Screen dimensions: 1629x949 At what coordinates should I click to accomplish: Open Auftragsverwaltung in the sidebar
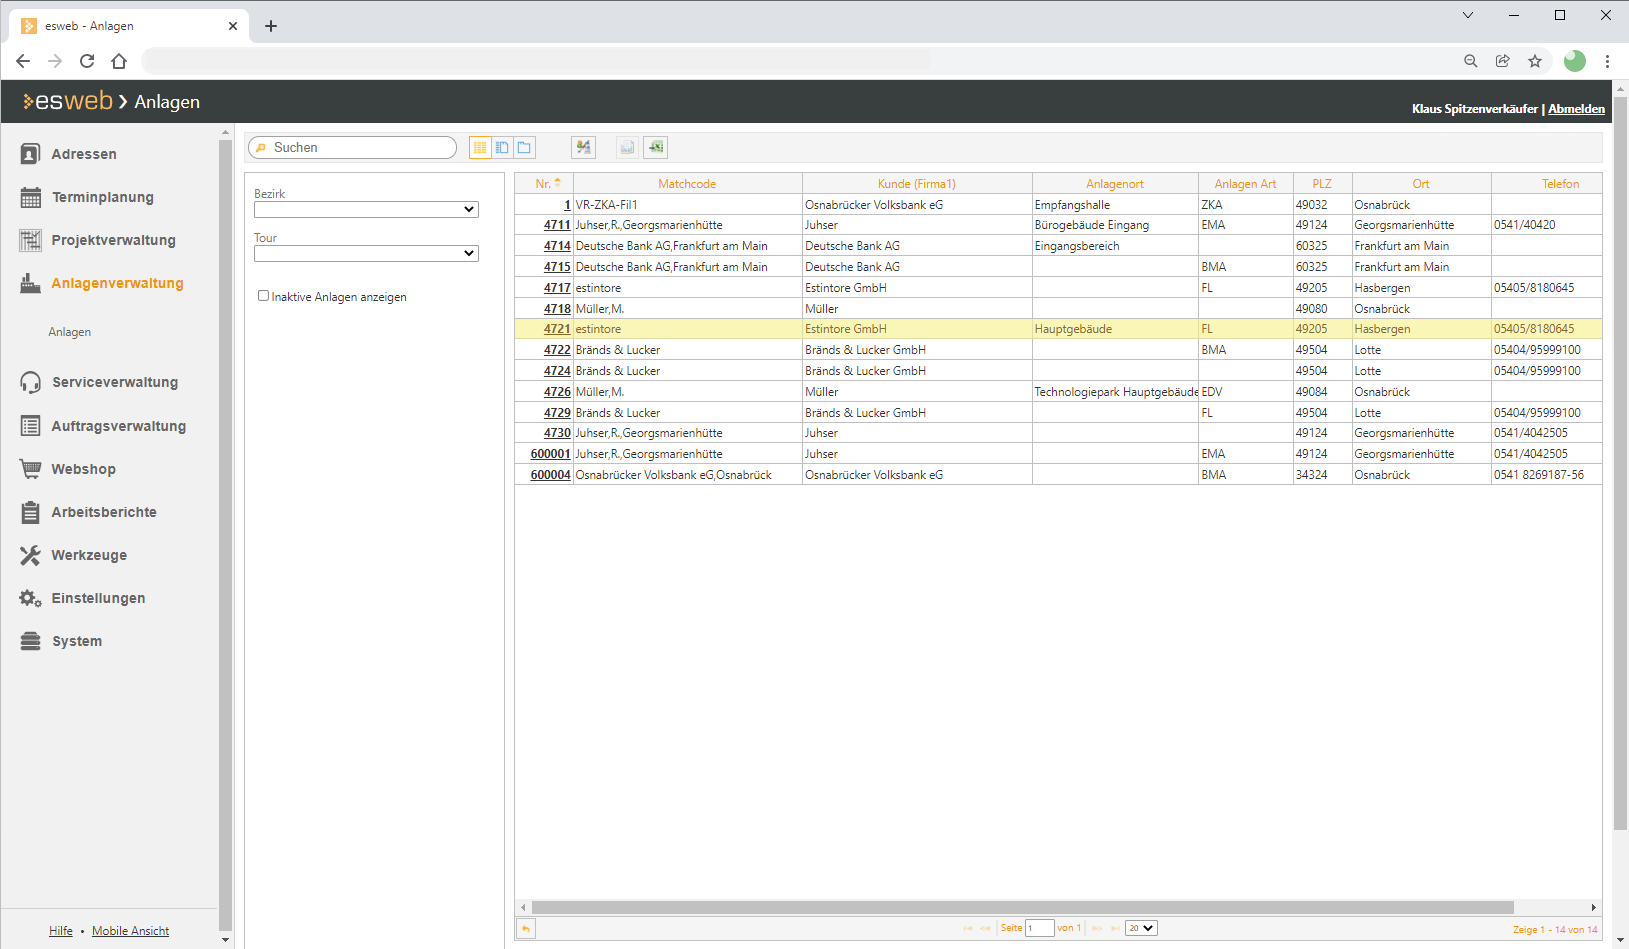118,426
